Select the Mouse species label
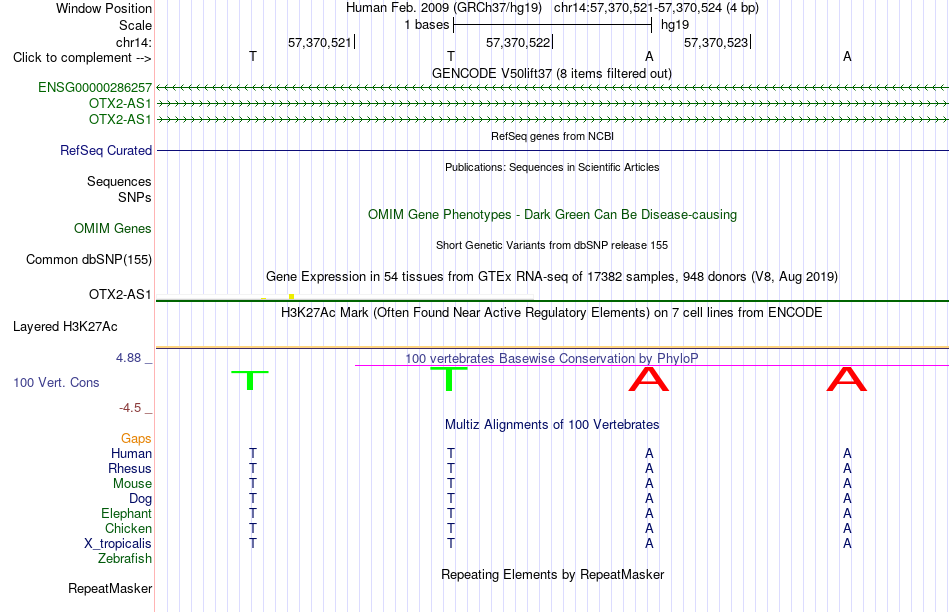Viewport: 950px width, 612px height. (x=132, y=484)
